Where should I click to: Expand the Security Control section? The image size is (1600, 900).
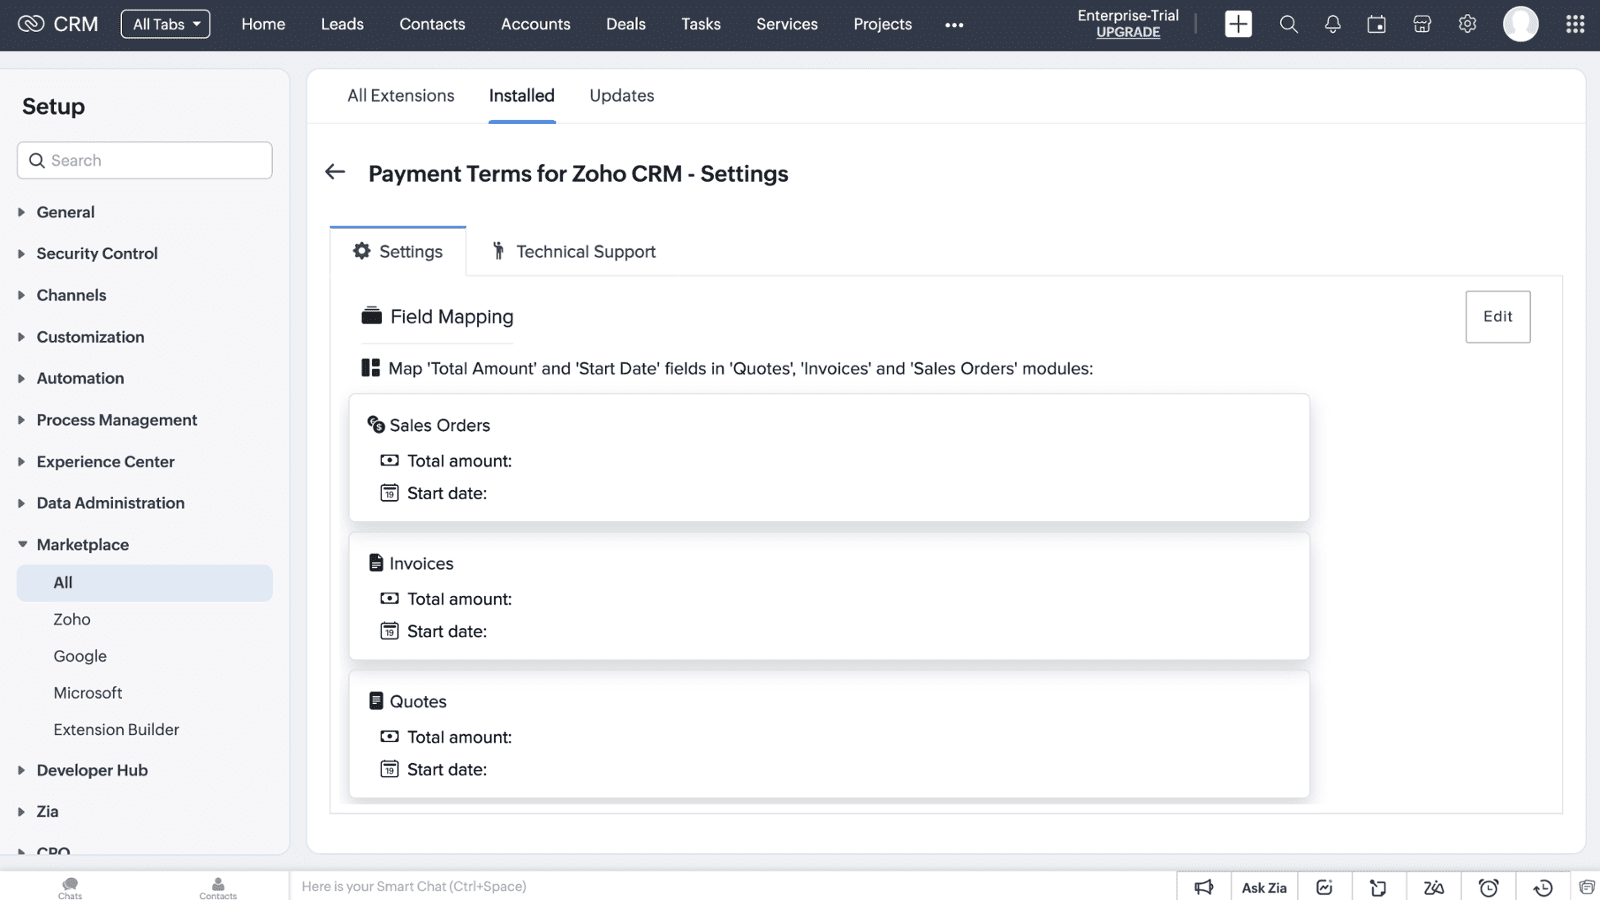click(x=96, y=254)
